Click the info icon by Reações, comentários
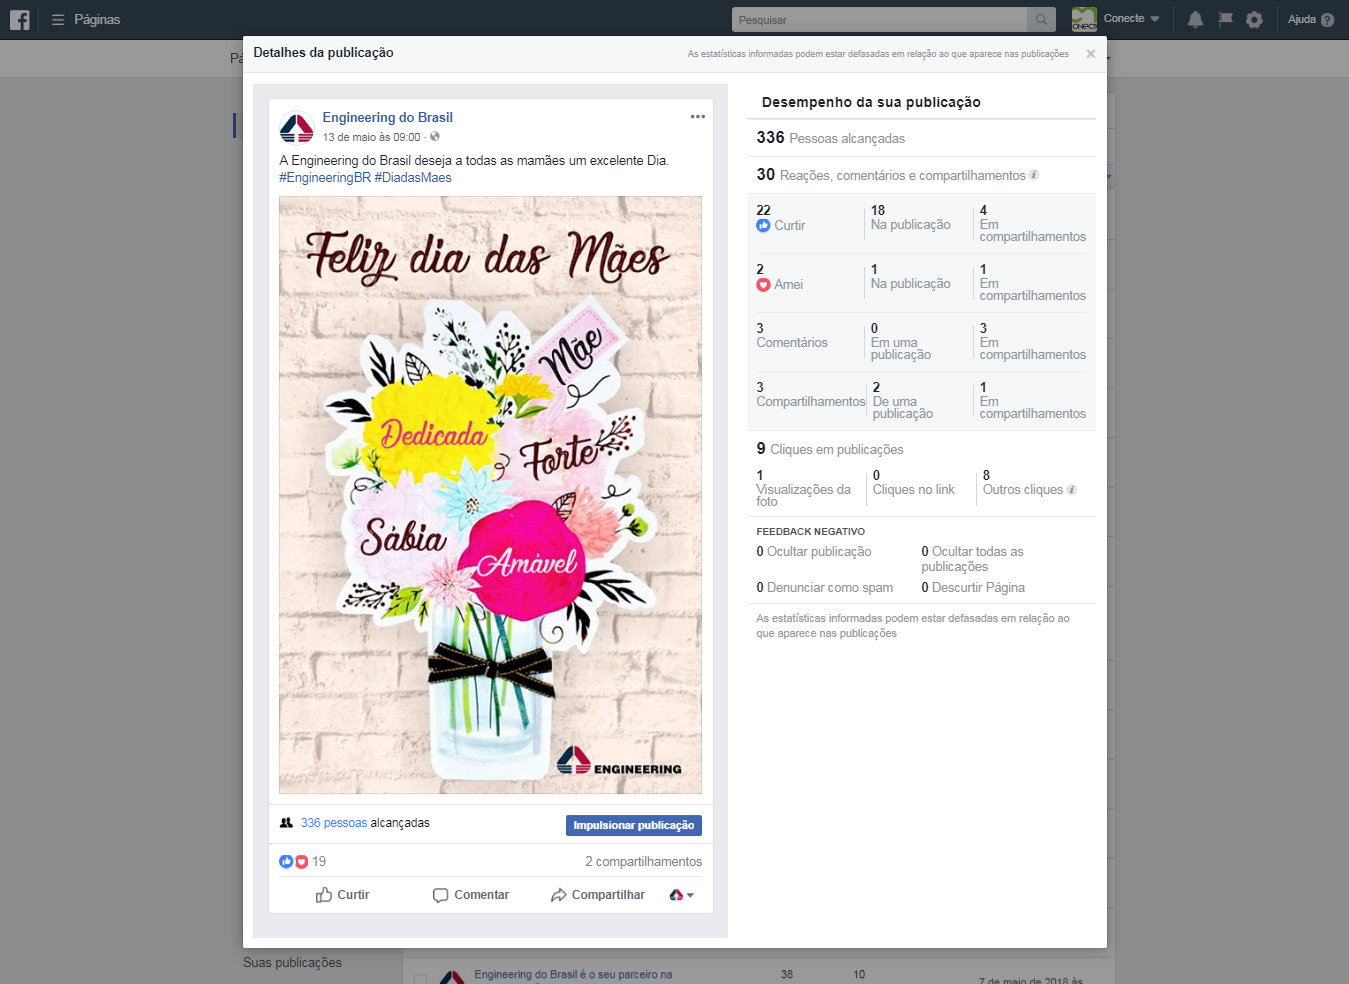Screen dimensions: 1349x984 coord(1034,175)
